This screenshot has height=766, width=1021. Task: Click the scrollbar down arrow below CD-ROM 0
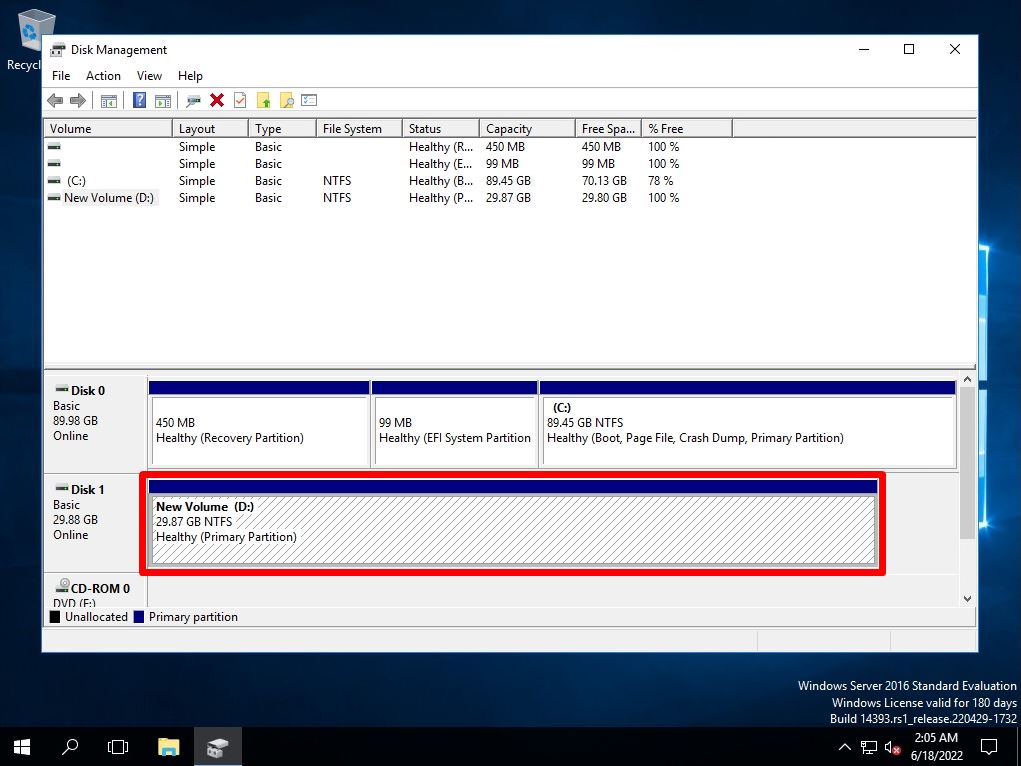pos(967,597)
